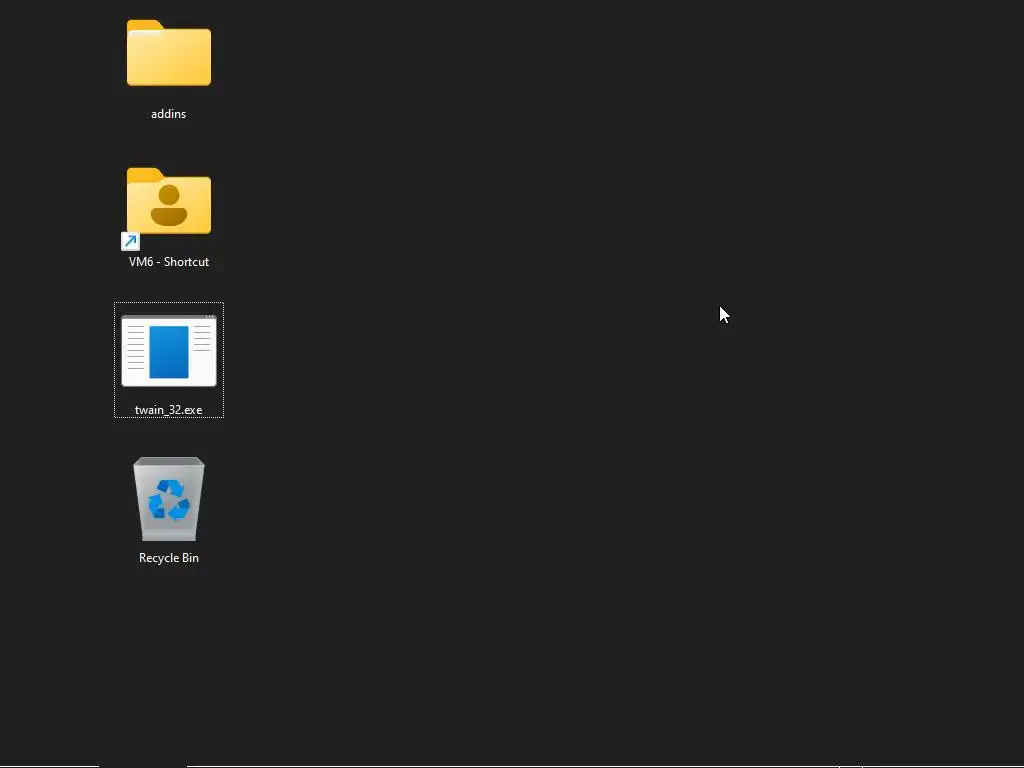Image resolution: width=1024 pixels, height=768 pixels.
Task: Select the addins folder icon
Action: [x=168, y=53]
